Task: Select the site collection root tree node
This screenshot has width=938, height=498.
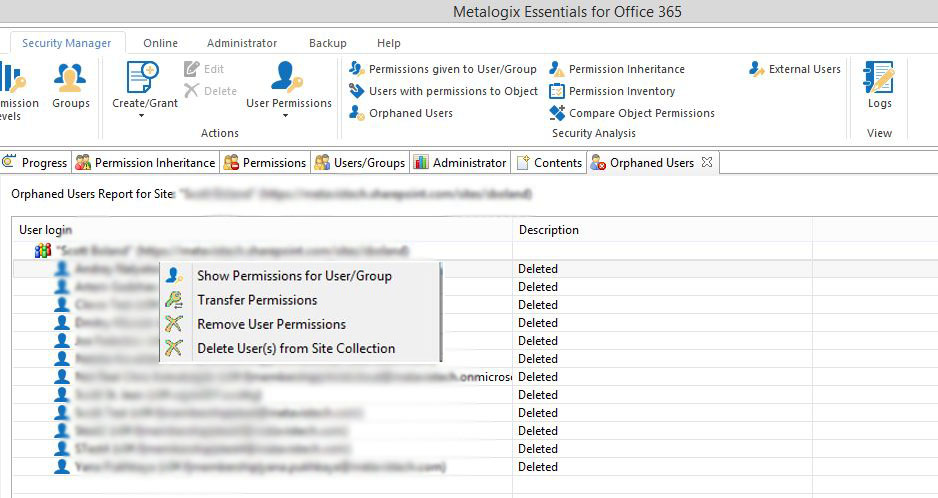Action: point(230,250)
